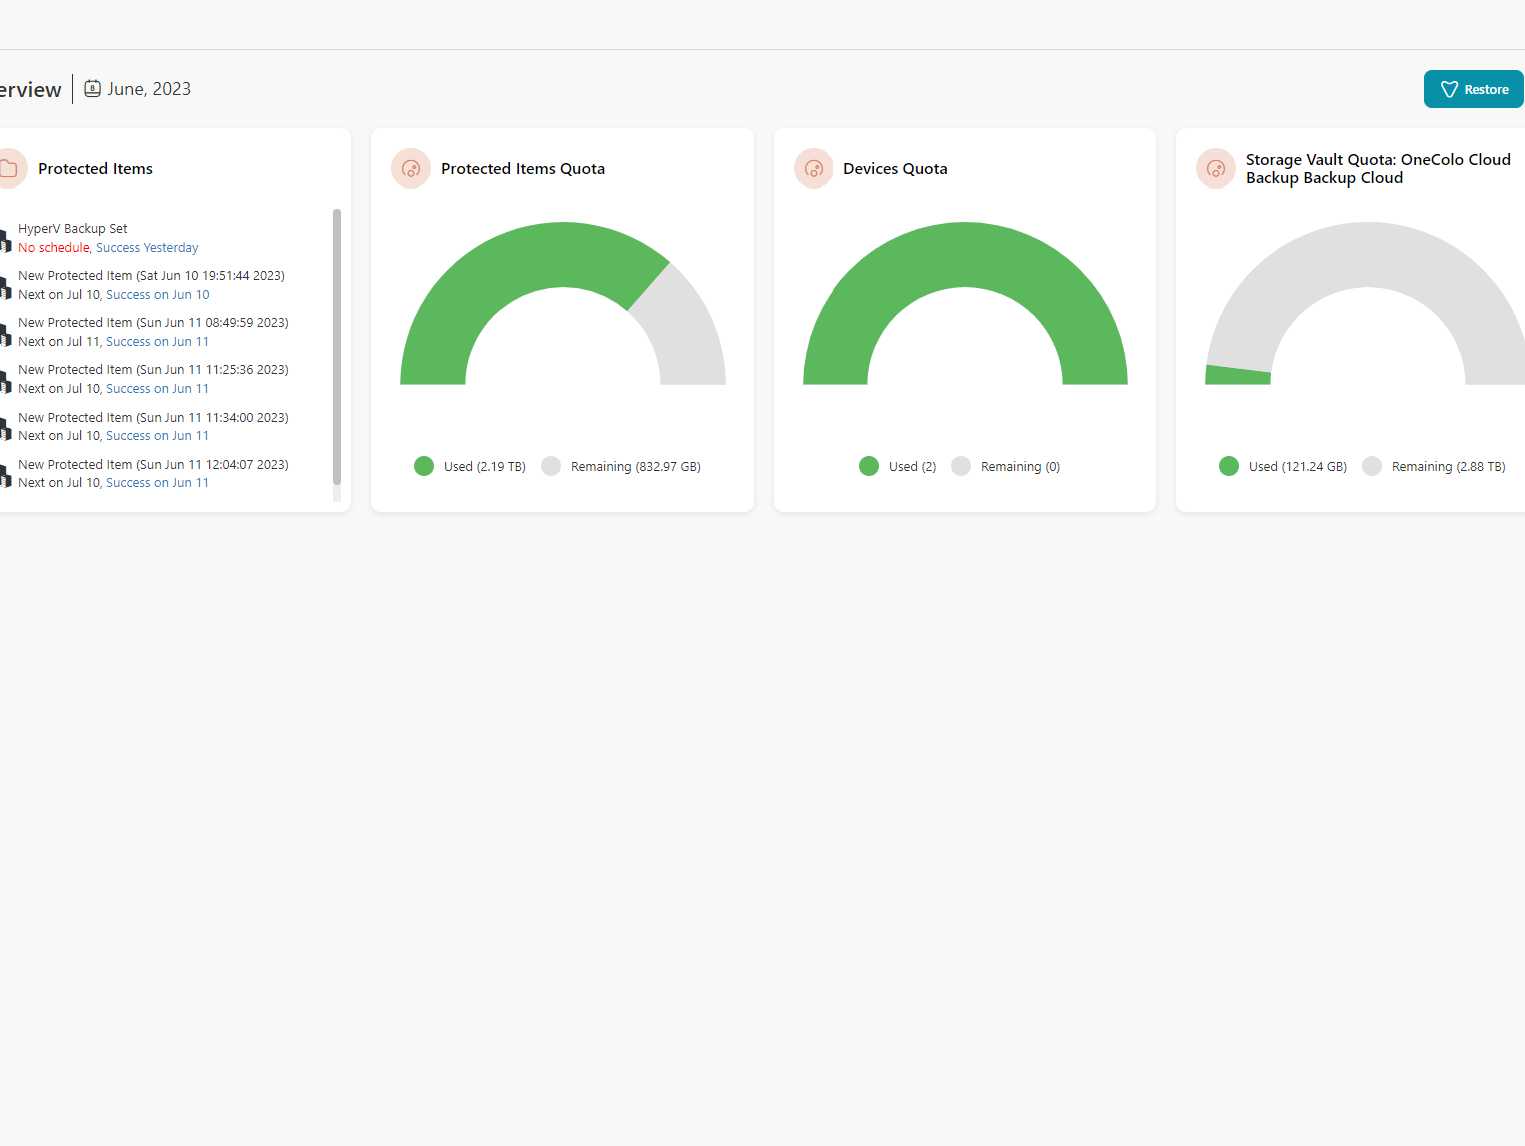The width and height of the screenshot is (1525, 1146).
Task: Open protected item from Sun Jun 11 12:04:07
Action: click(x=153, y=465)
